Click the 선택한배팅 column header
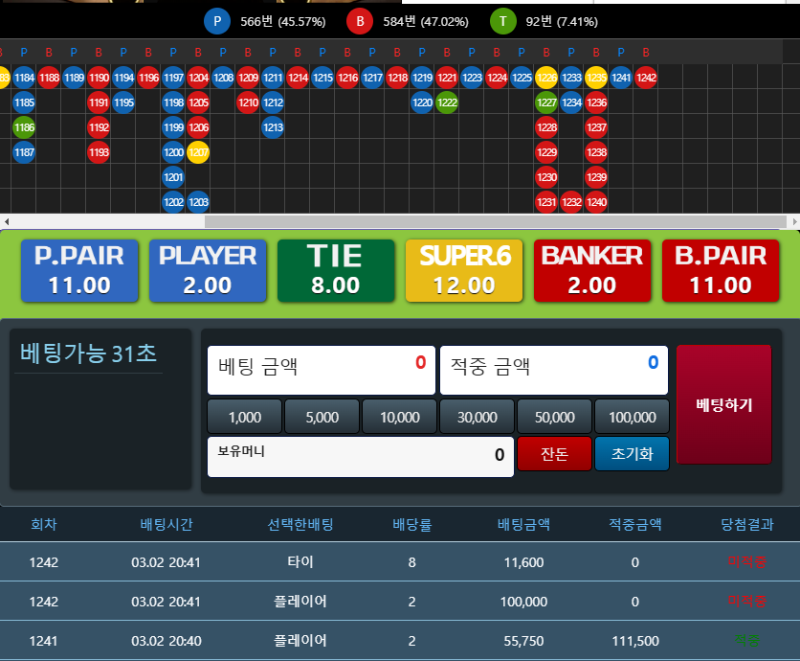The image size is (800, 661). [x=301, y=524]
